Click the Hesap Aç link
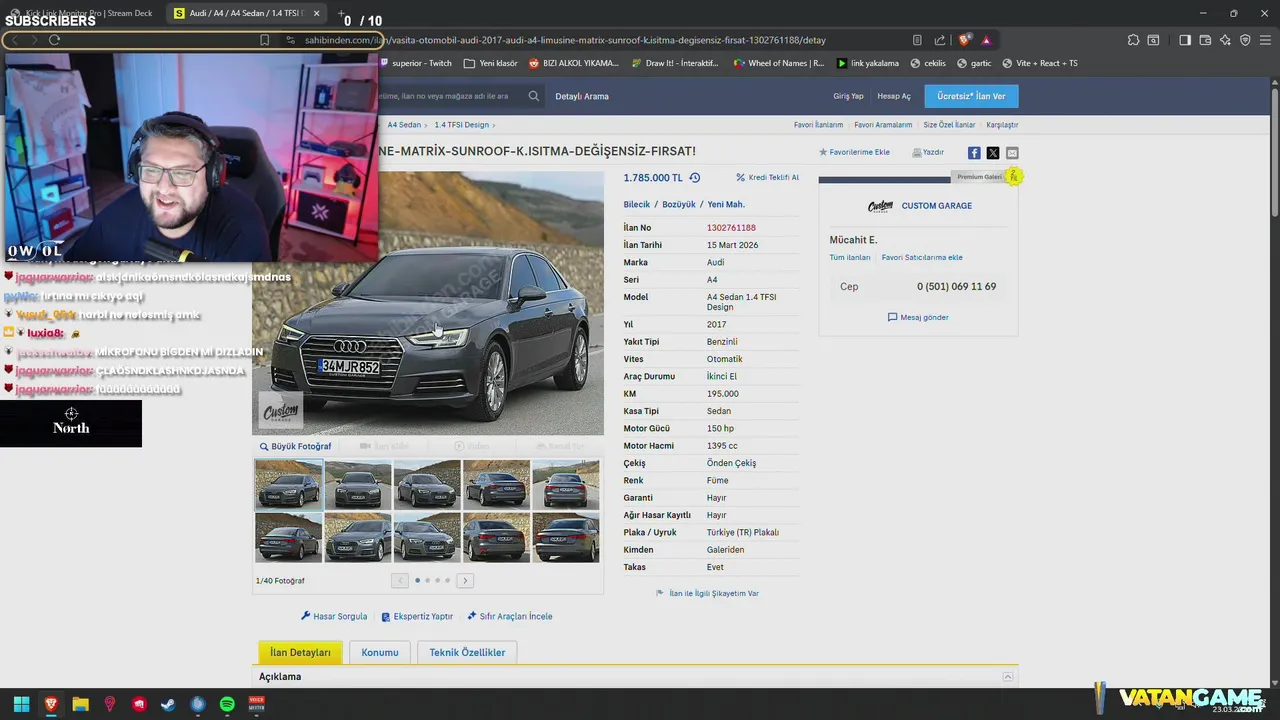 point(894,96)
